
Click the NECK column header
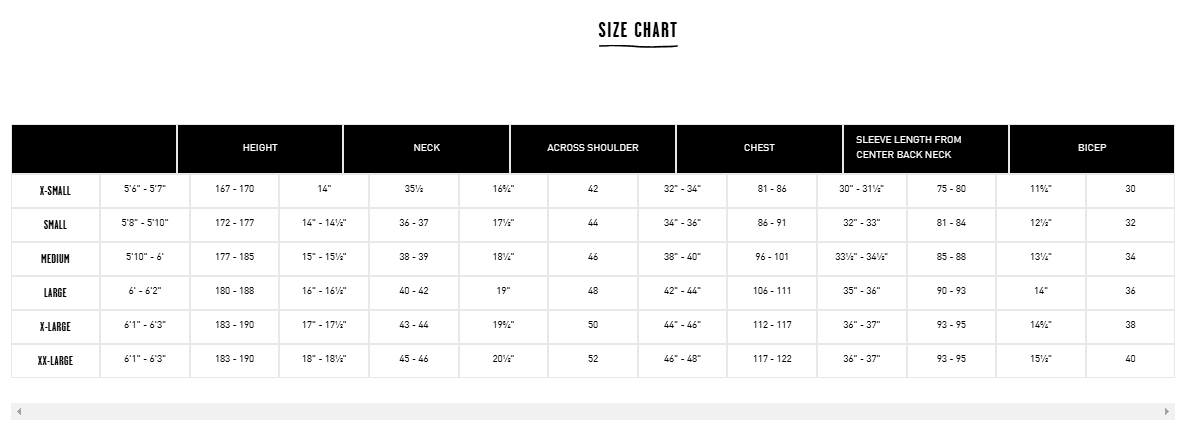(427, 148)
